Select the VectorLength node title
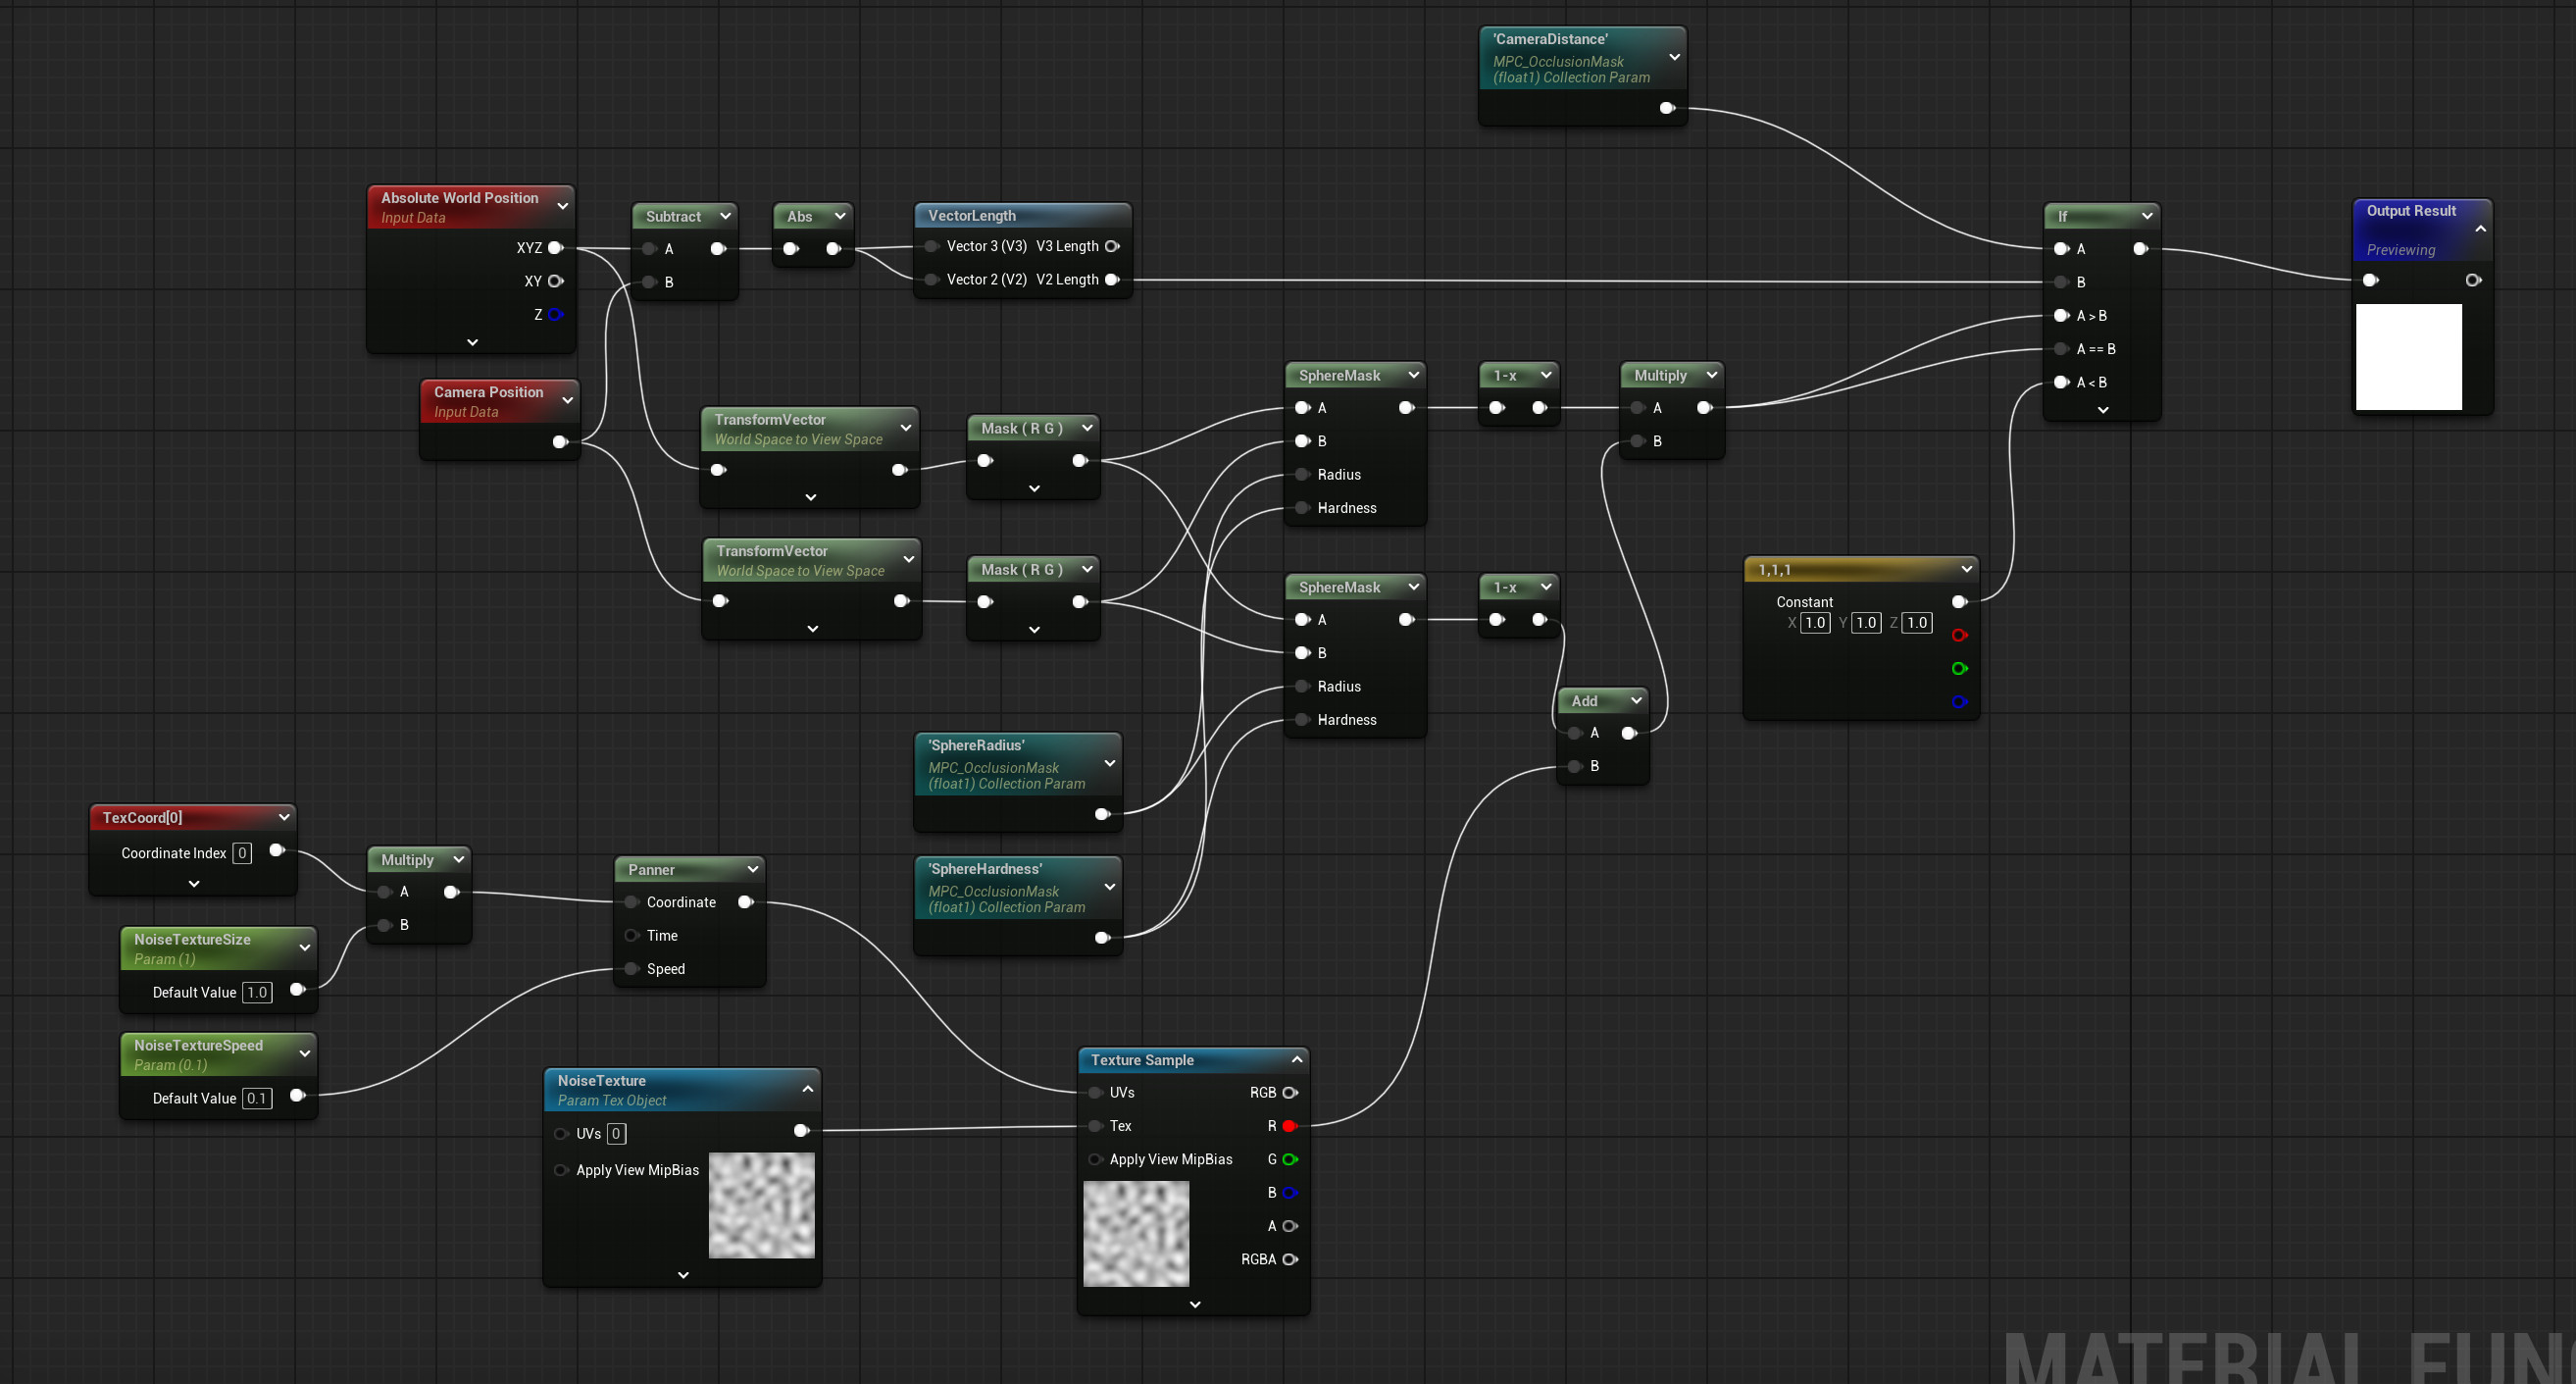Image resolution: width=2576 pixels, height=1384 pixels. point(971,215)
